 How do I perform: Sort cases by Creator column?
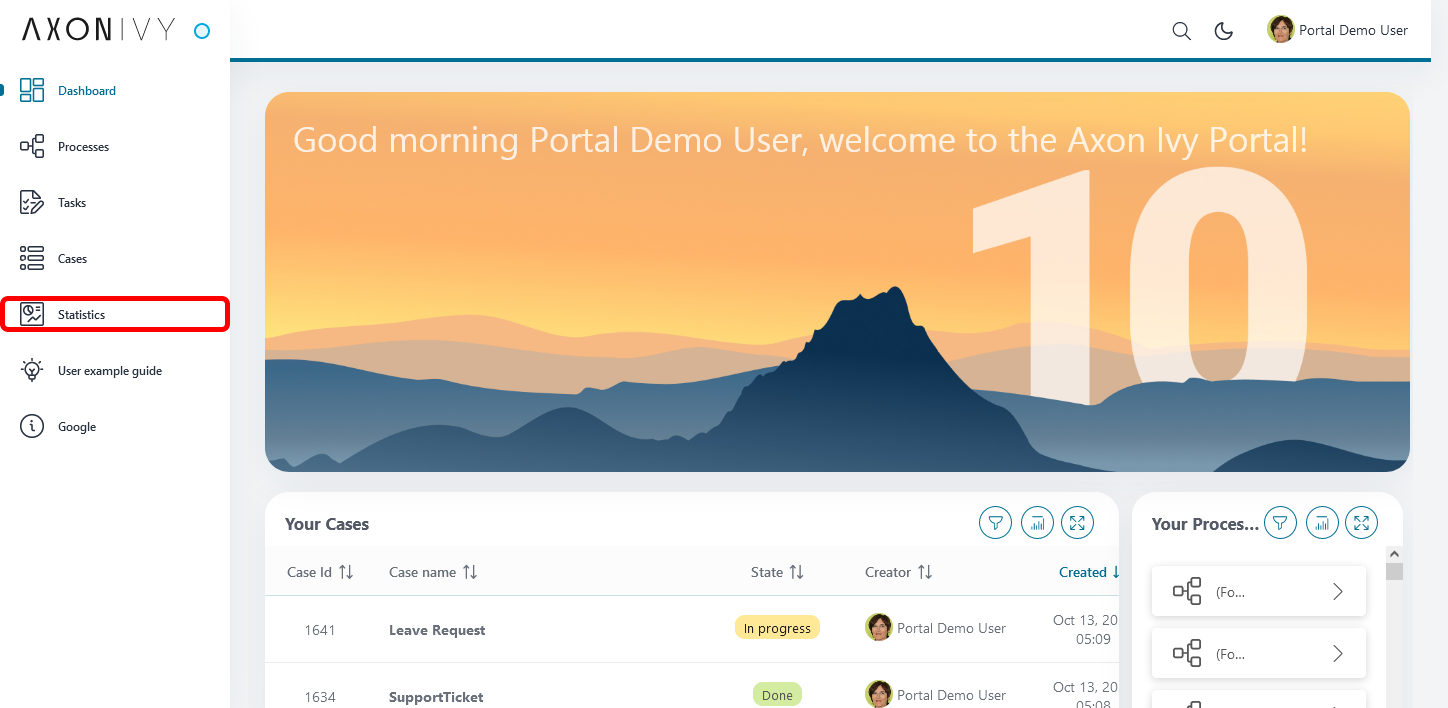coord(898,572)
